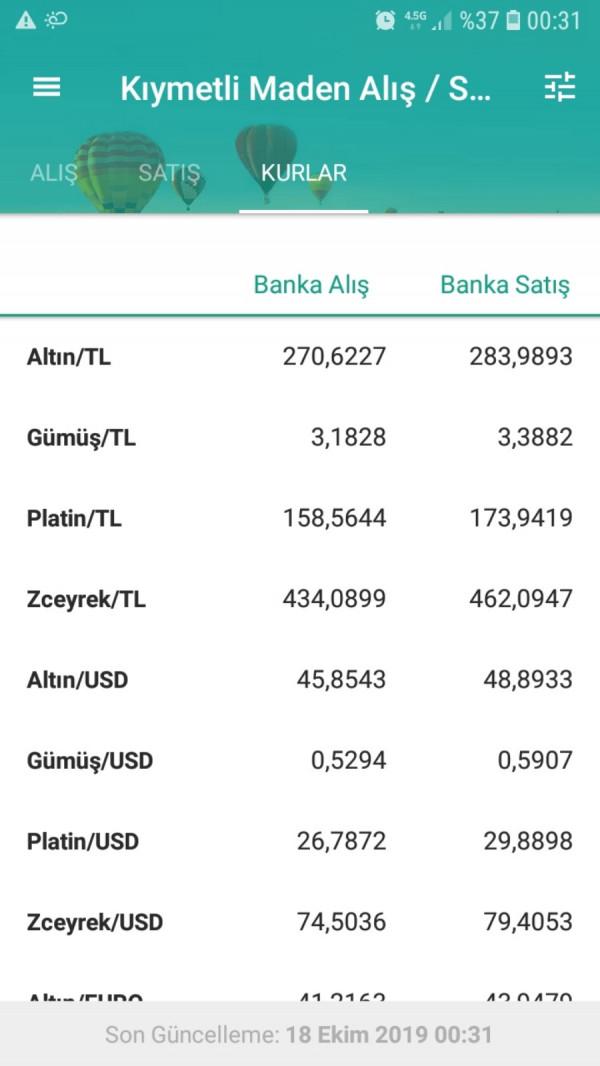Select the Zceyrek/TL rate row
Screen dimensions: 600x1066
[300, 599]
